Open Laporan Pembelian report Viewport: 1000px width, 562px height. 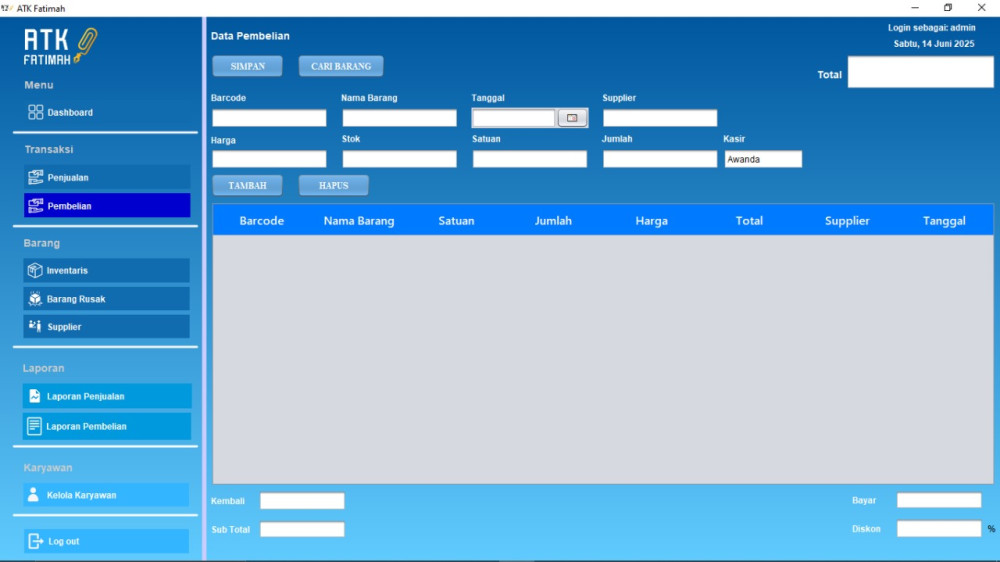(x=107, y=426)
